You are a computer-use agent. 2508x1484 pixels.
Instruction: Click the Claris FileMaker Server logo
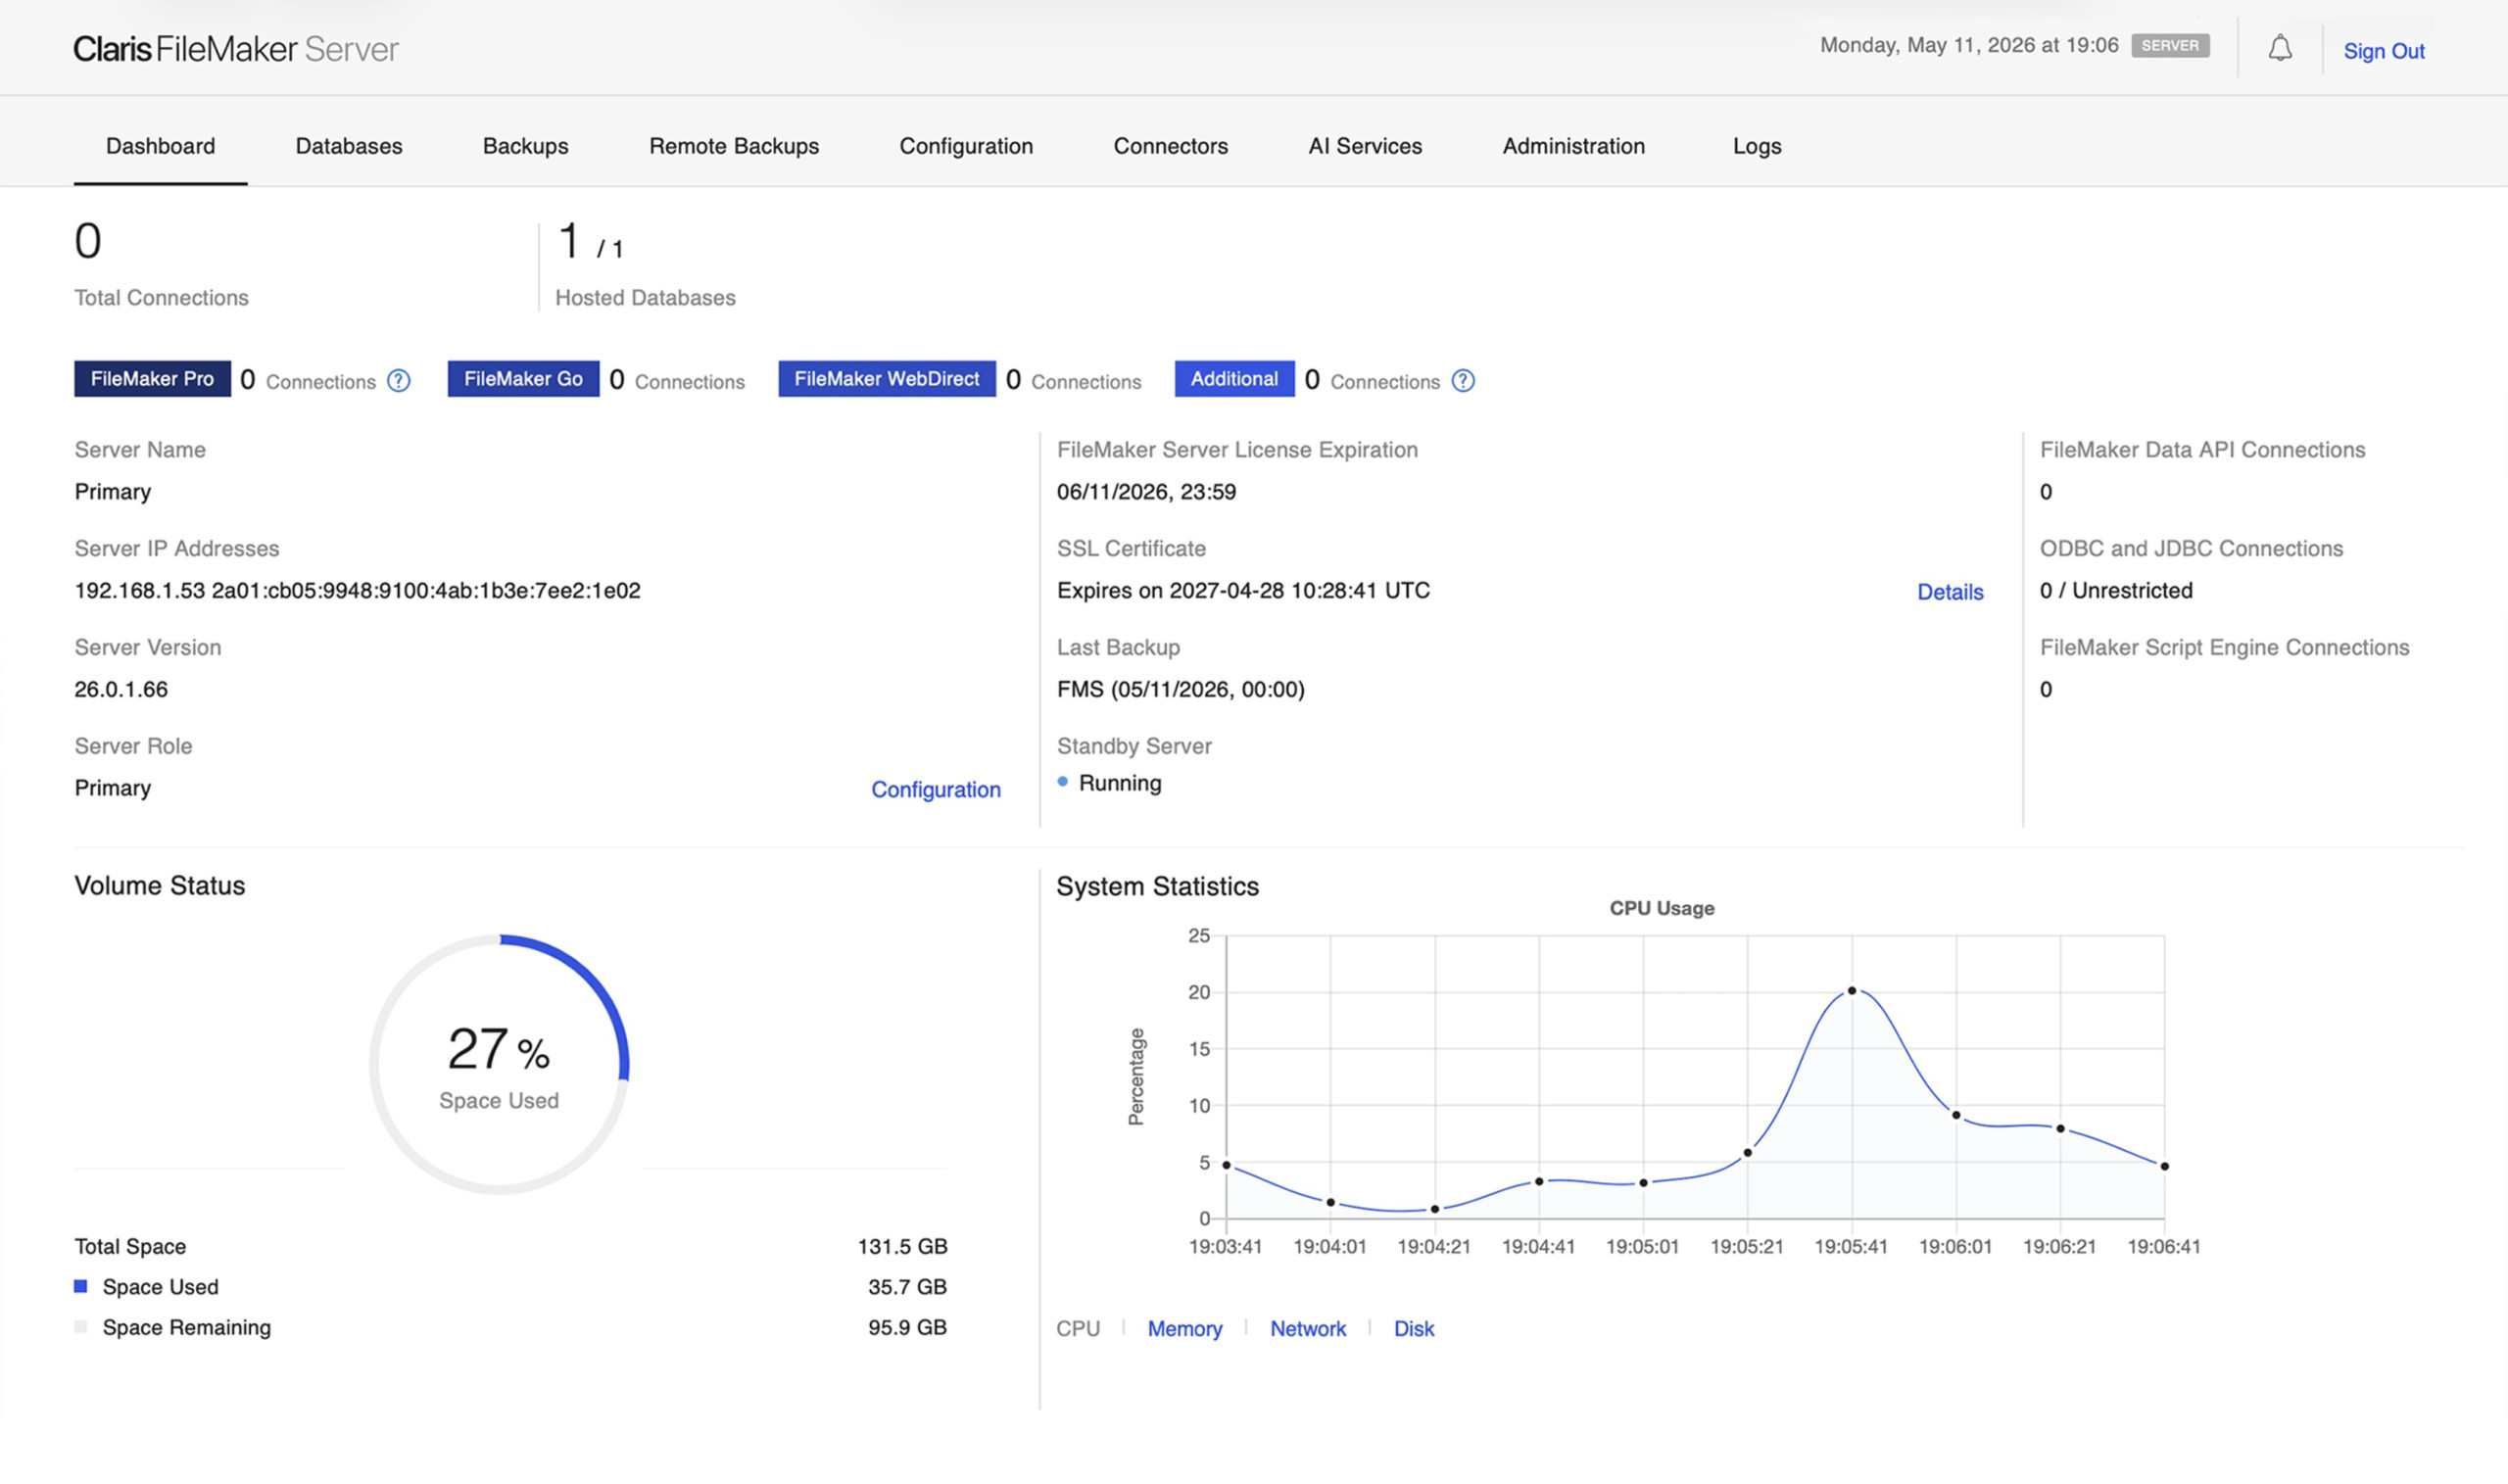[236, 49]
